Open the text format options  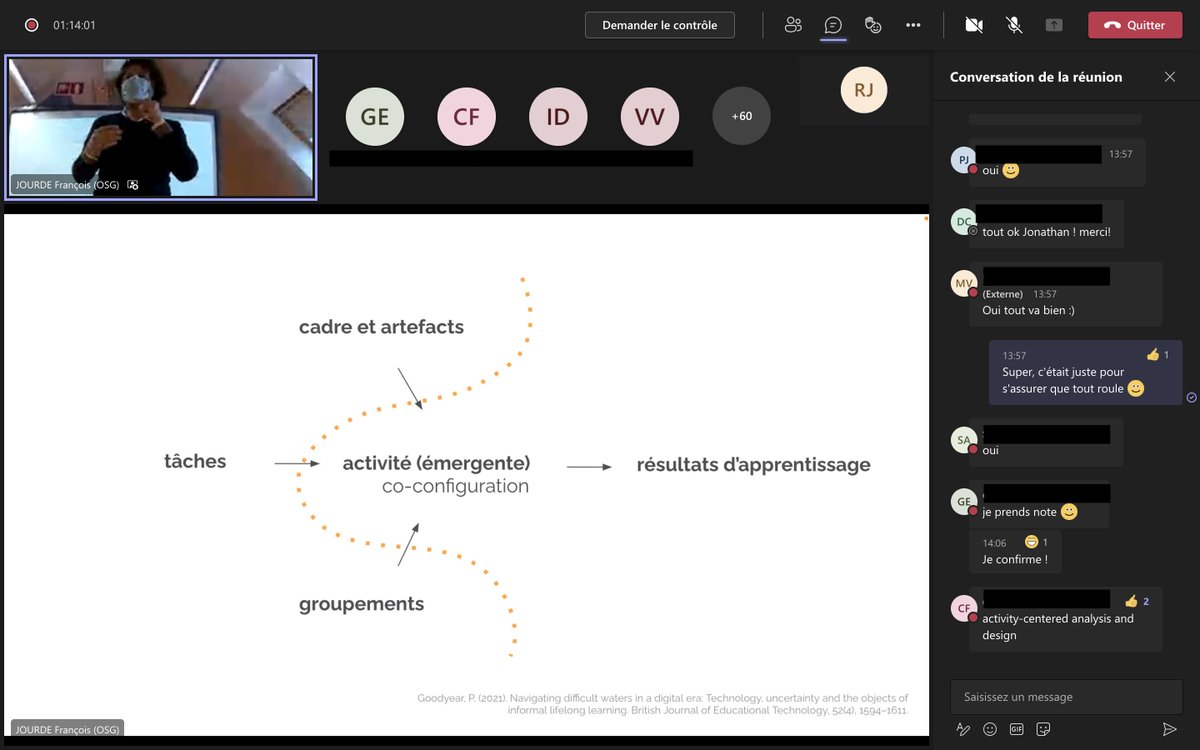point(963,729)
